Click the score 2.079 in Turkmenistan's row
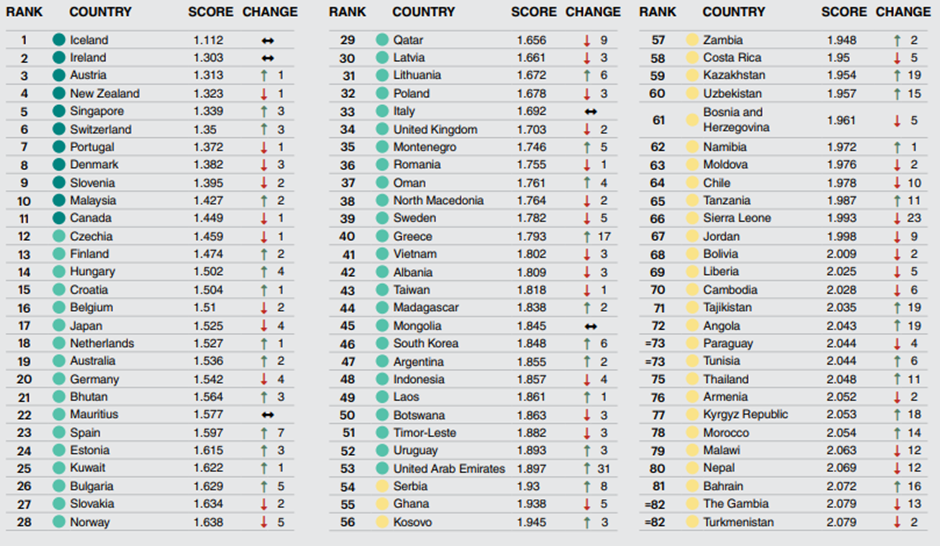 [x=842, y=522]
